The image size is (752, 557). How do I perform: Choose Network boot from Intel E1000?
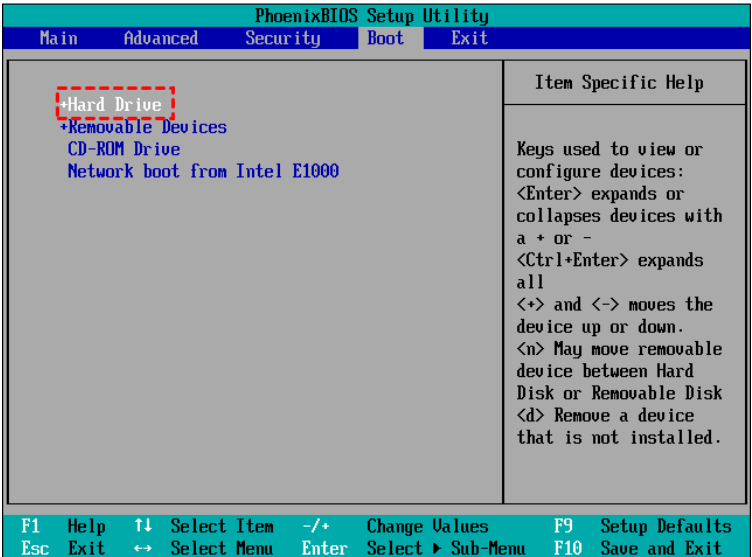pos(203,171)
